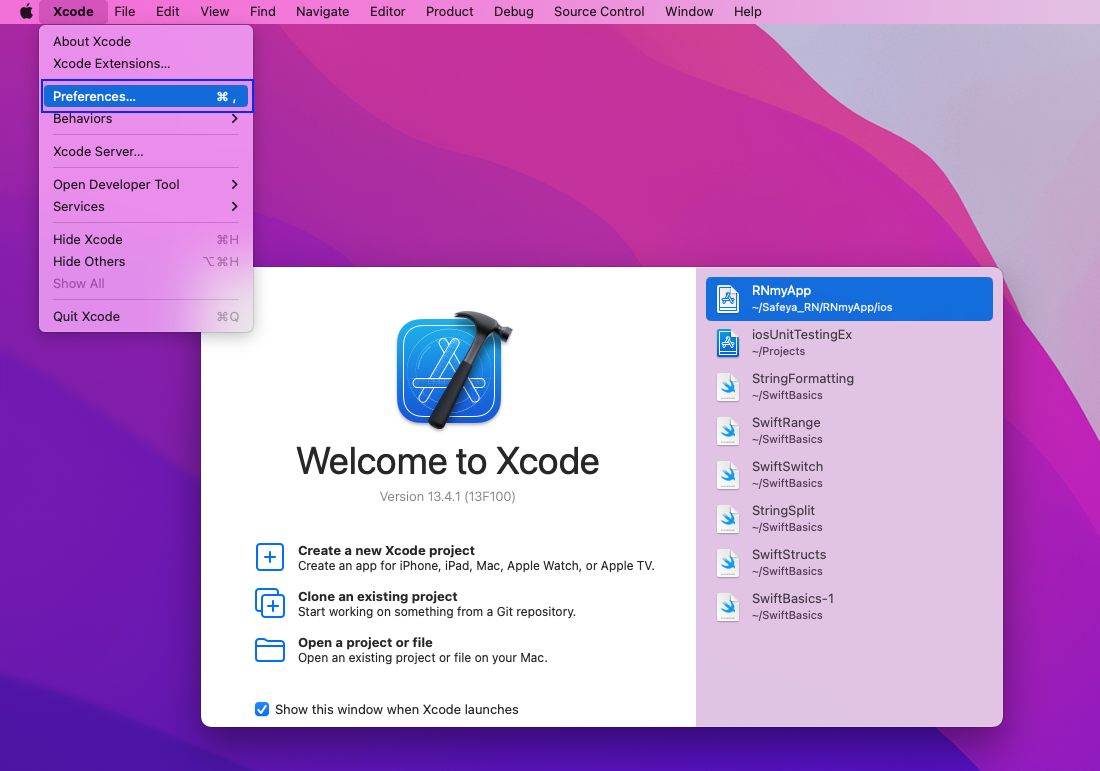Select SwiftBasics-1 in recent projects

click(849, 607)
